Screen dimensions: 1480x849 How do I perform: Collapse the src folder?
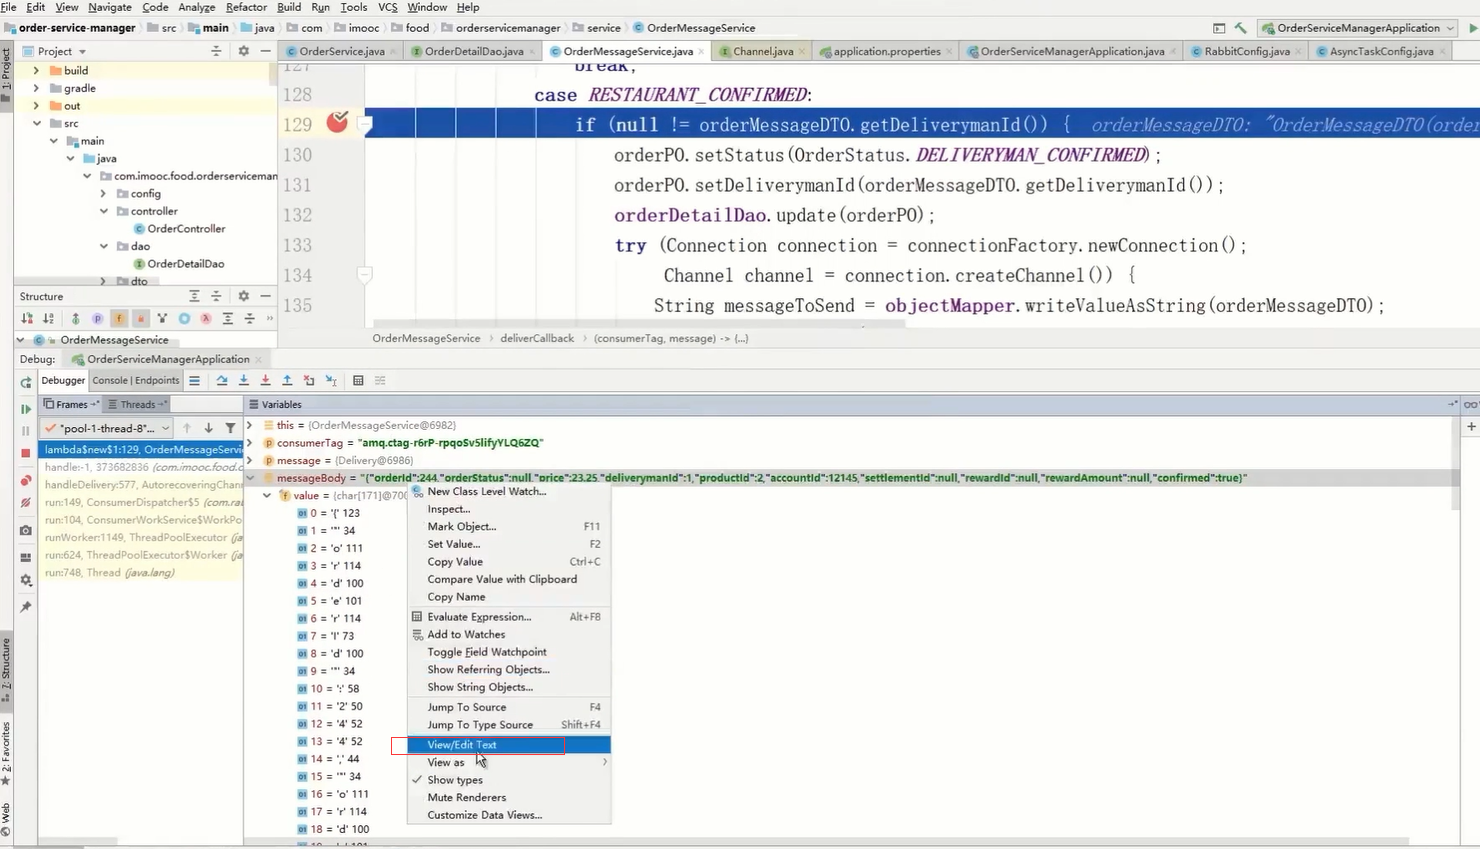(36, 123)
